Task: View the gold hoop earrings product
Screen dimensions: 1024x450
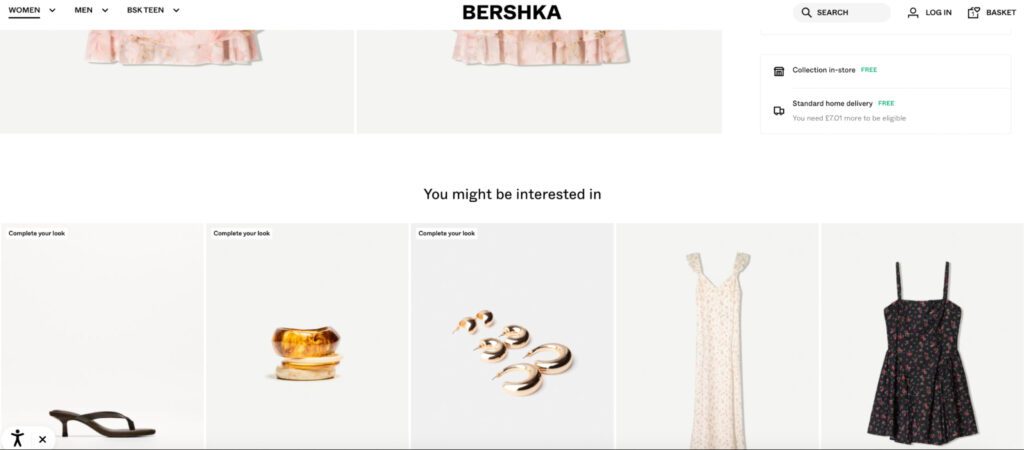Action: 511,353
